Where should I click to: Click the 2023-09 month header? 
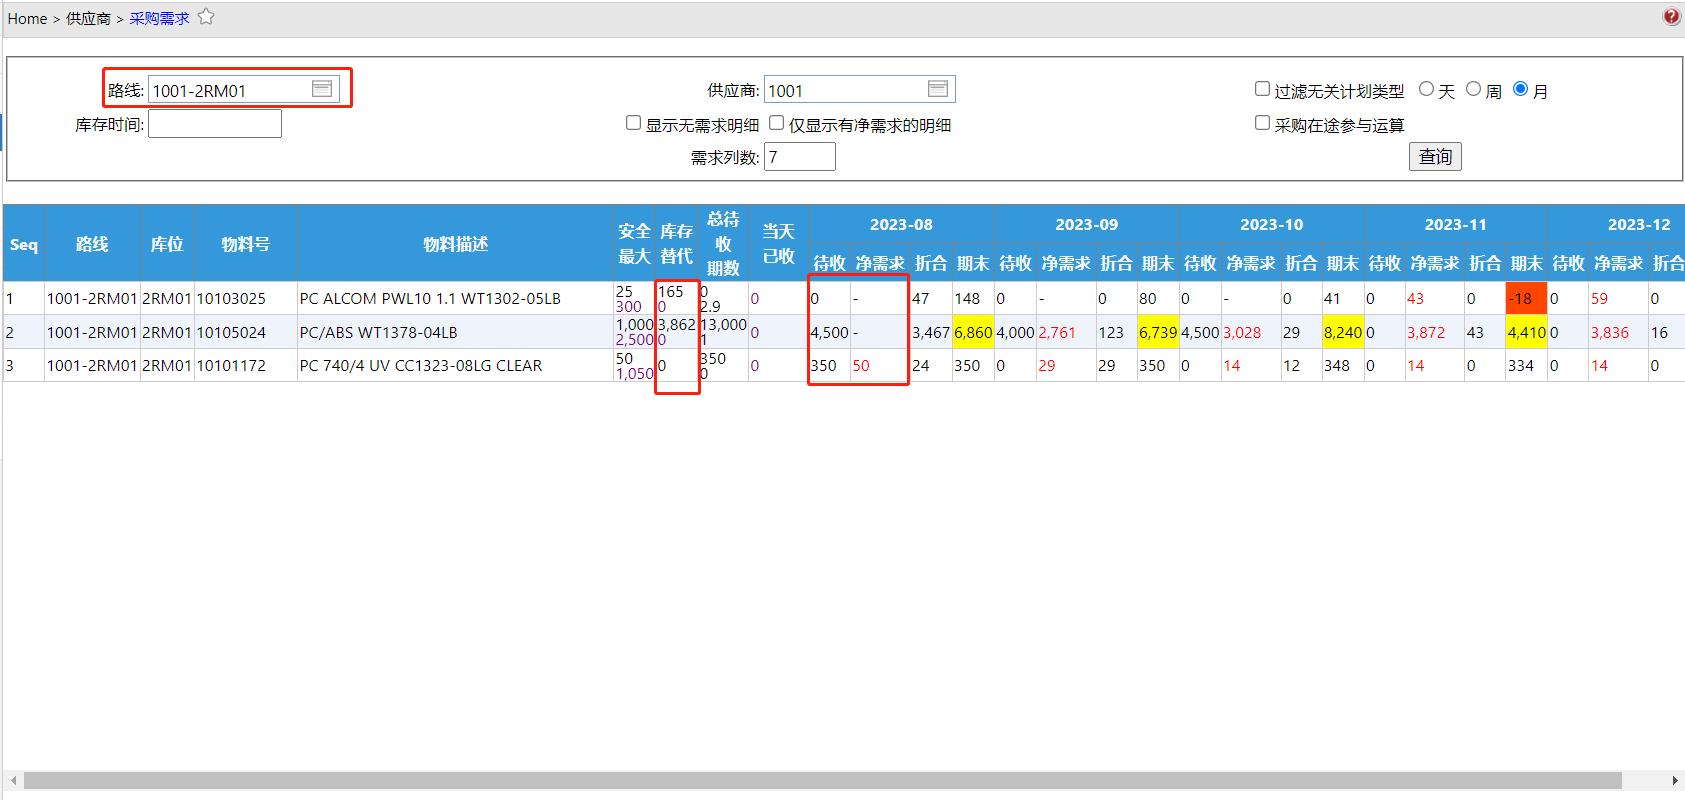click(x=1086, y=224)
